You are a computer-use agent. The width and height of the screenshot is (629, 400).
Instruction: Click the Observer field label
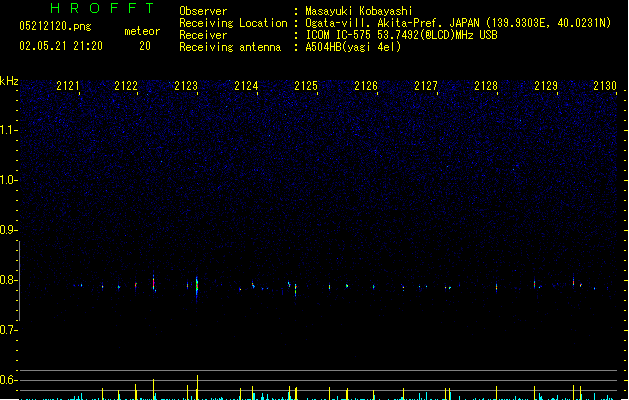[203, 11]
